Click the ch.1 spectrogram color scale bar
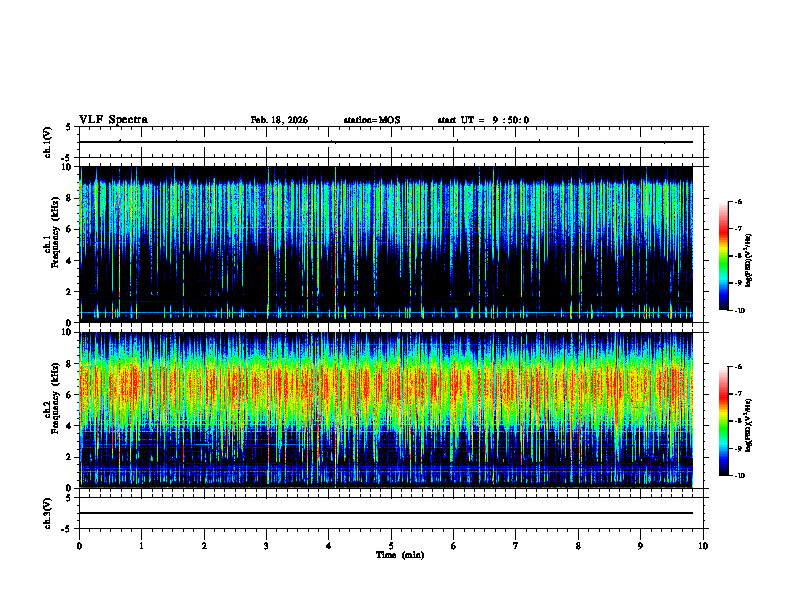The height and width of the screenshot is (612, 792). coord(723,256)
